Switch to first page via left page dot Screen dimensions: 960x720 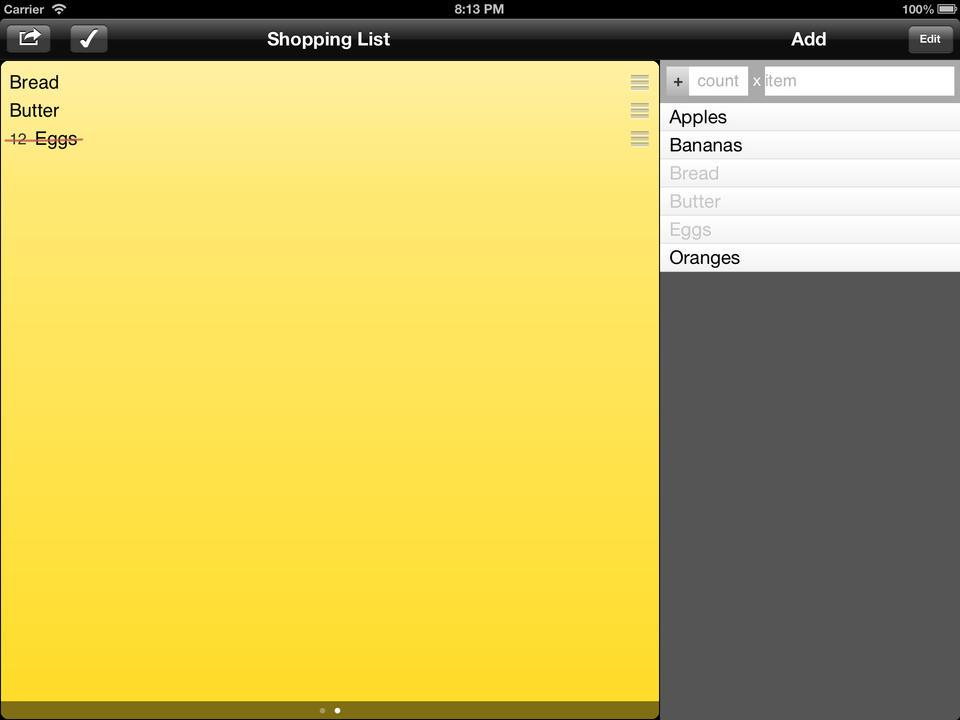pyautogui.click(x=323, y=711)
